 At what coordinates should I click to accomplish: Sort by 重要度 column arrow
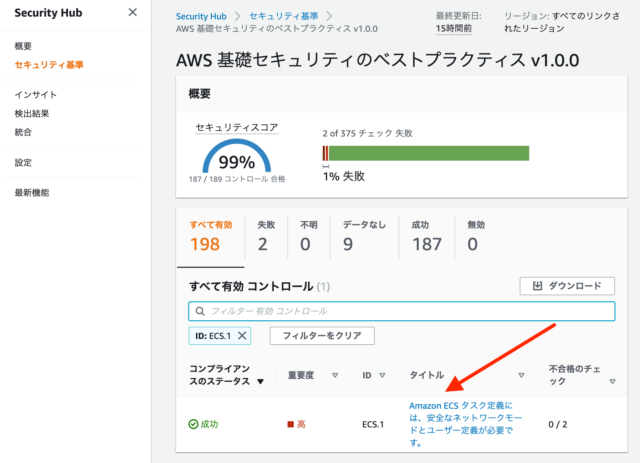(335, 375)
